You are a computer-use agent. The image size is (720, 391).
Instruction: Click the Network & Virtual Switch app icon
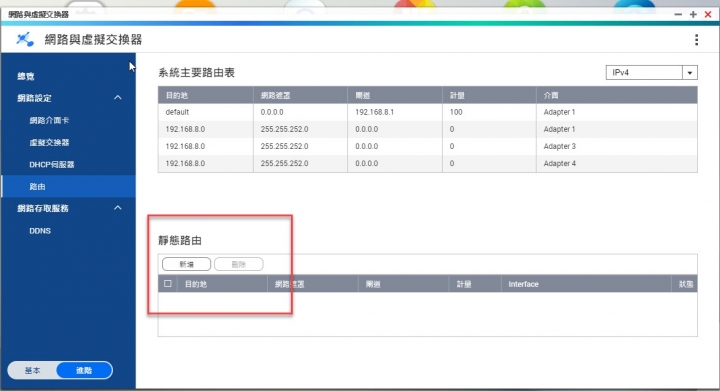click(25, 39)
